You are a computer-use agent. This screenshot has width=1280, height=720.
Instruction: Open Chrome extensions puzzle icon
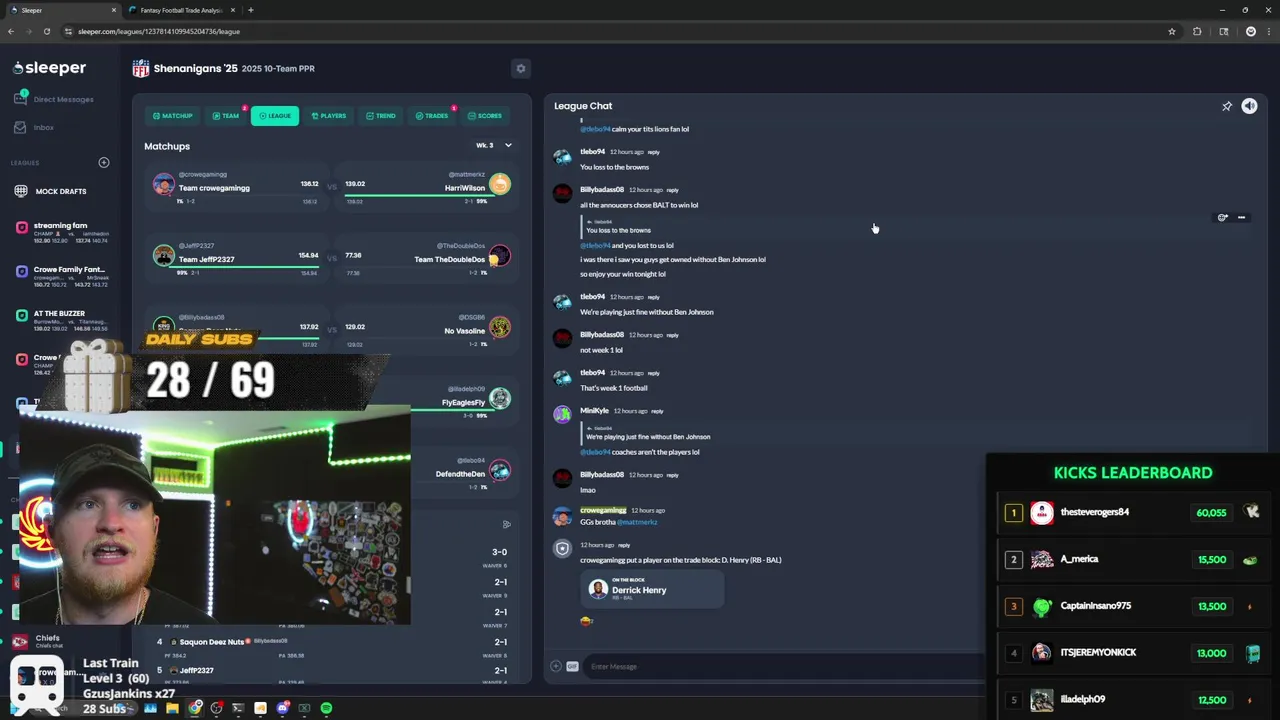point(1197,31)
